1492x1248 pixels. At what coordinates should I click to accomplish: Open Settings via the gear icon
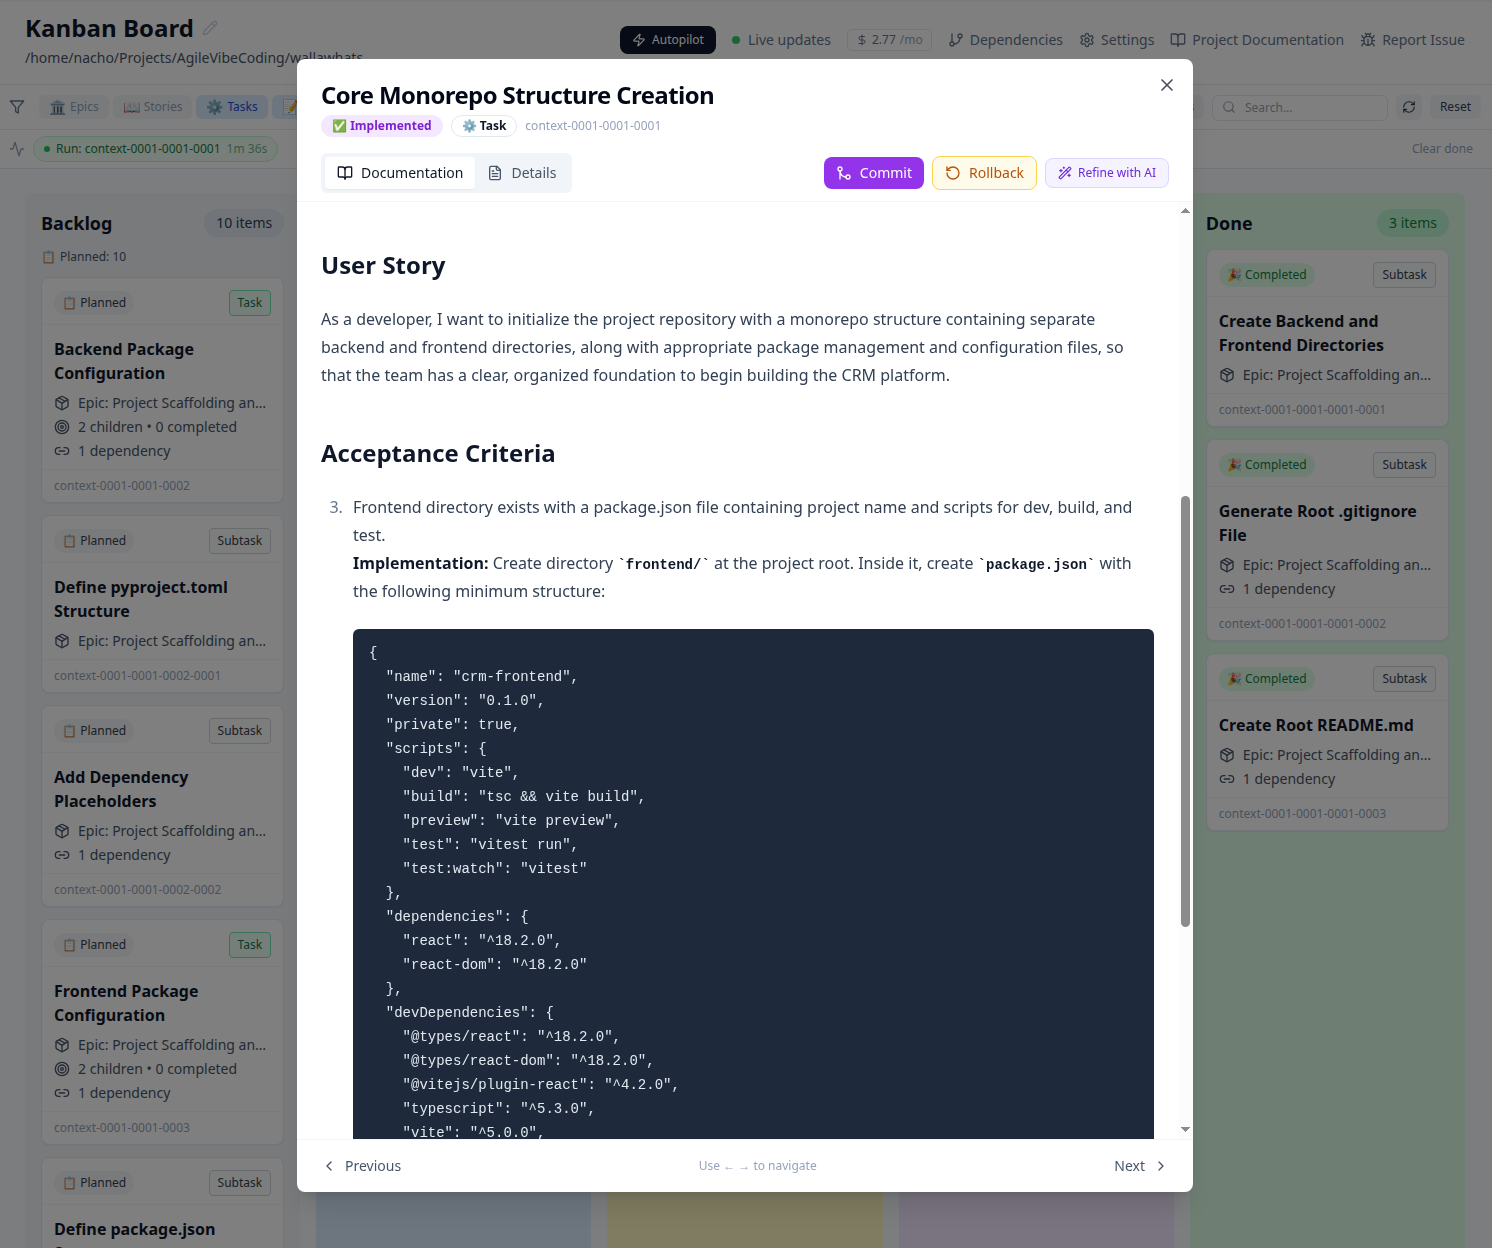pyautogui.click(x=1086, y=40)
